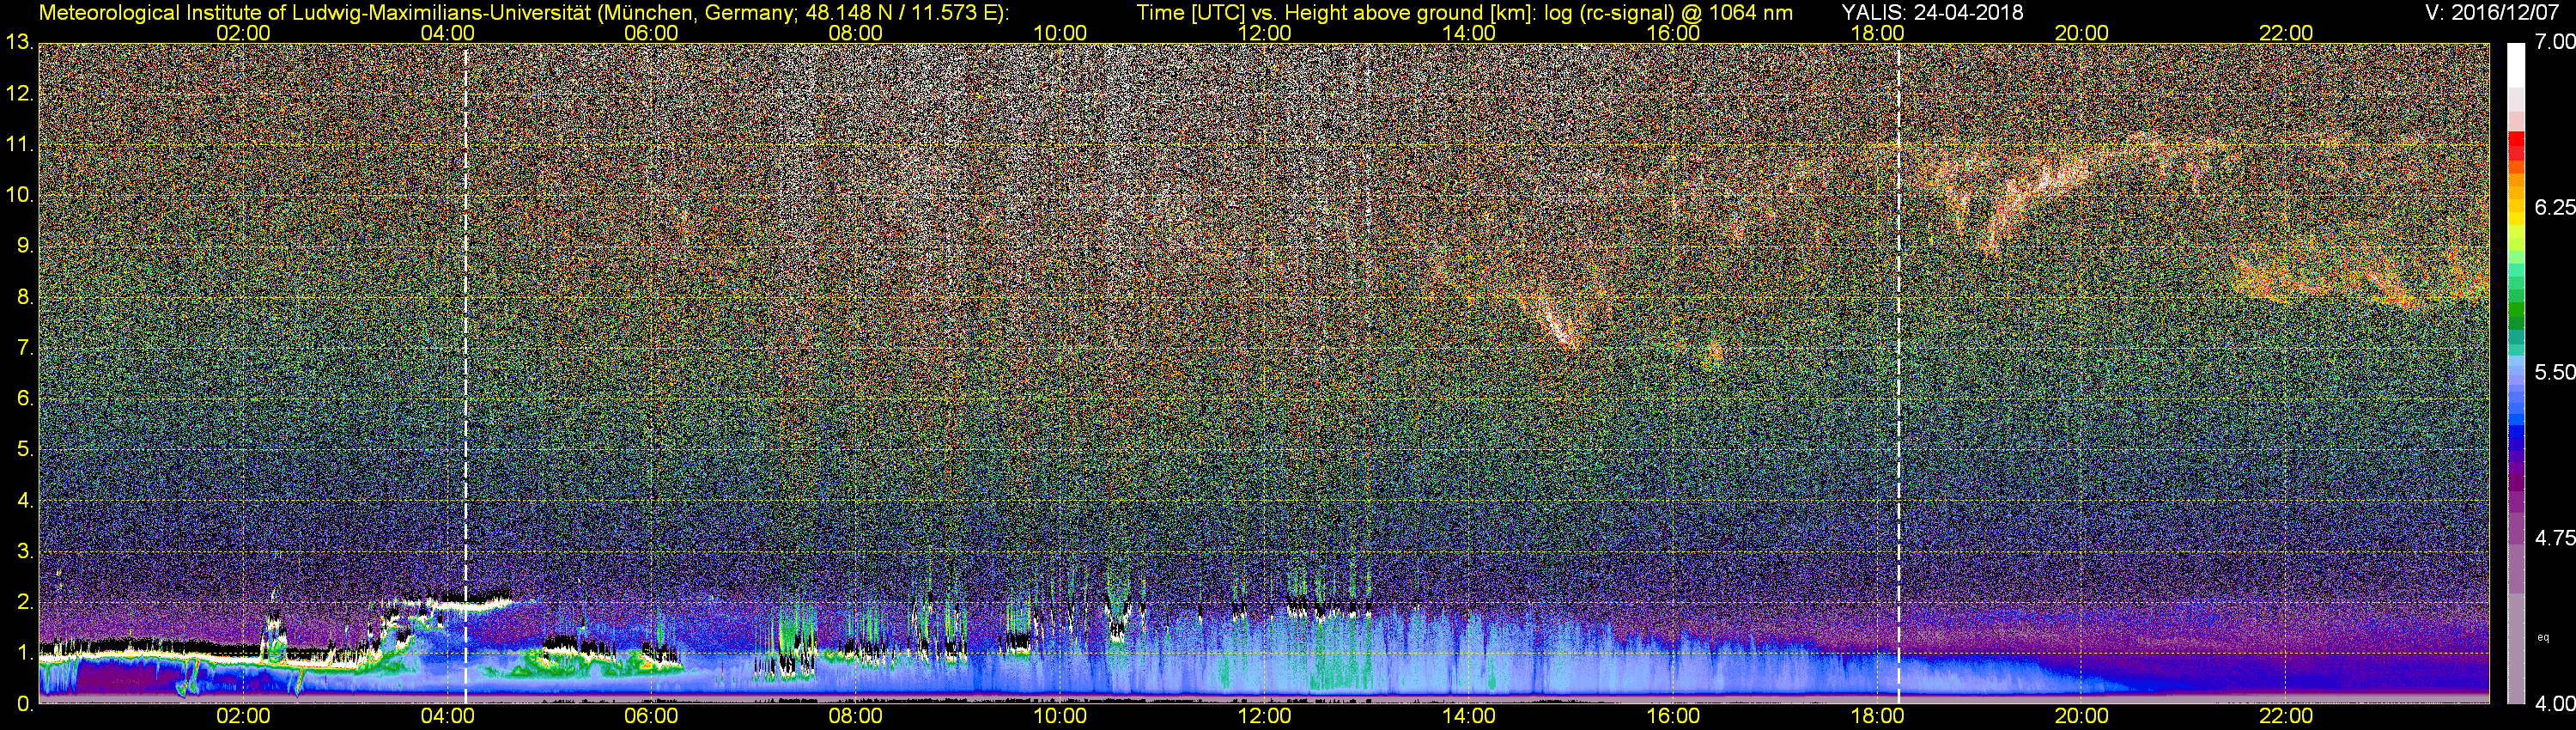
Task: Click the 02:00 label on the top time axis
Action: click(x=243, y=33)
